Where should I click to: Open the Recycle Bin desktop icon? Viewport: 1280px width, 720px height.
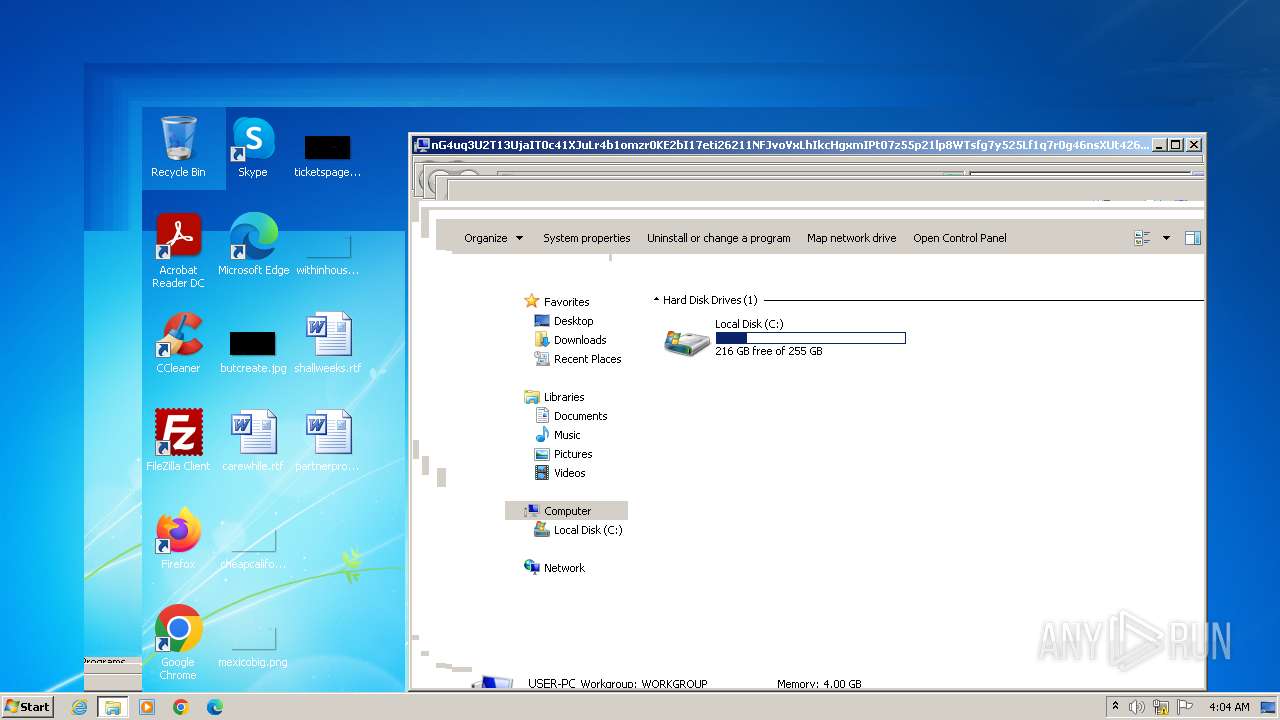178,147
